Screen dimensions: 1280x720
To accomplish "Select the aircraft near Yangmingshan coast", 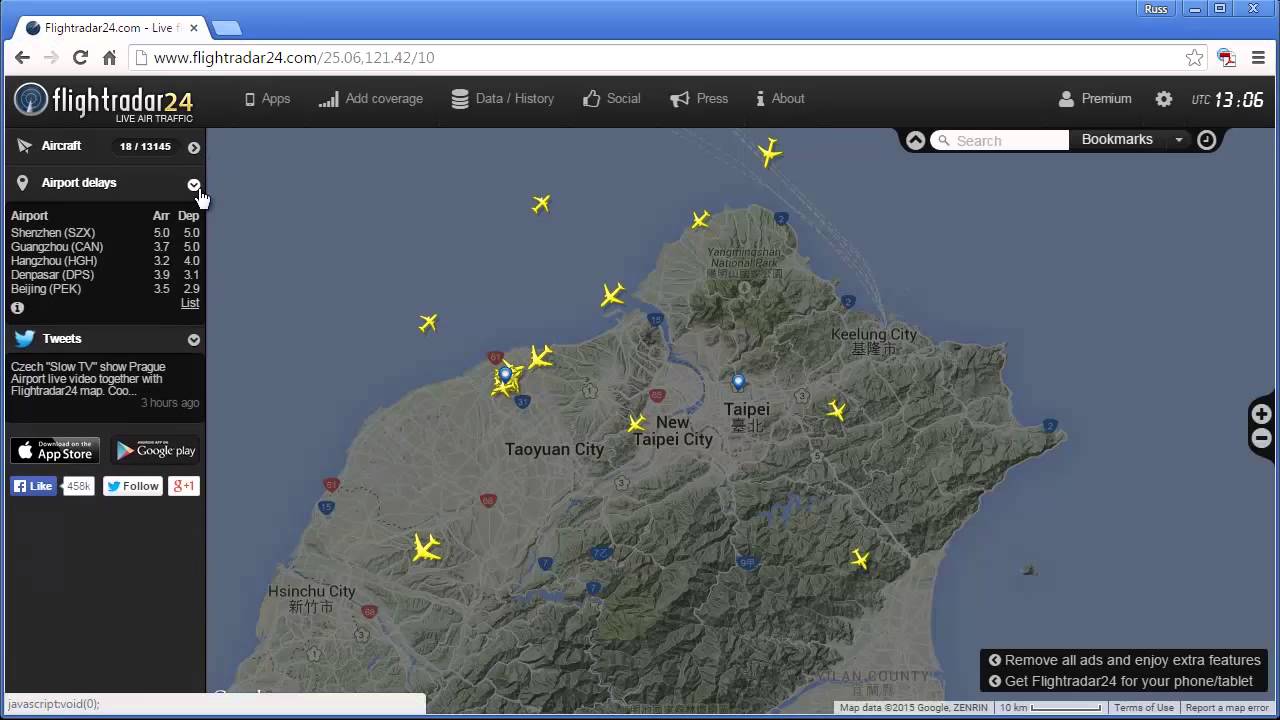I will [701, 219].
